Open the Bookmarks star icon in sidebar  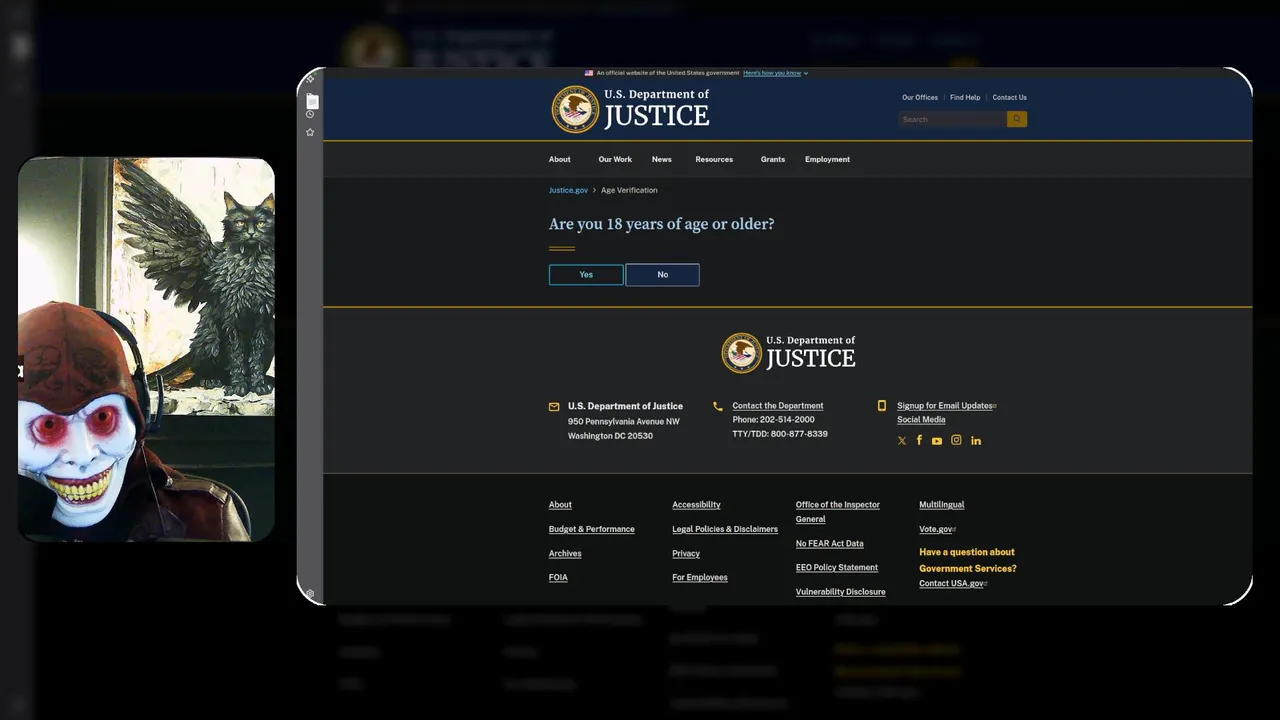(310, 132)
